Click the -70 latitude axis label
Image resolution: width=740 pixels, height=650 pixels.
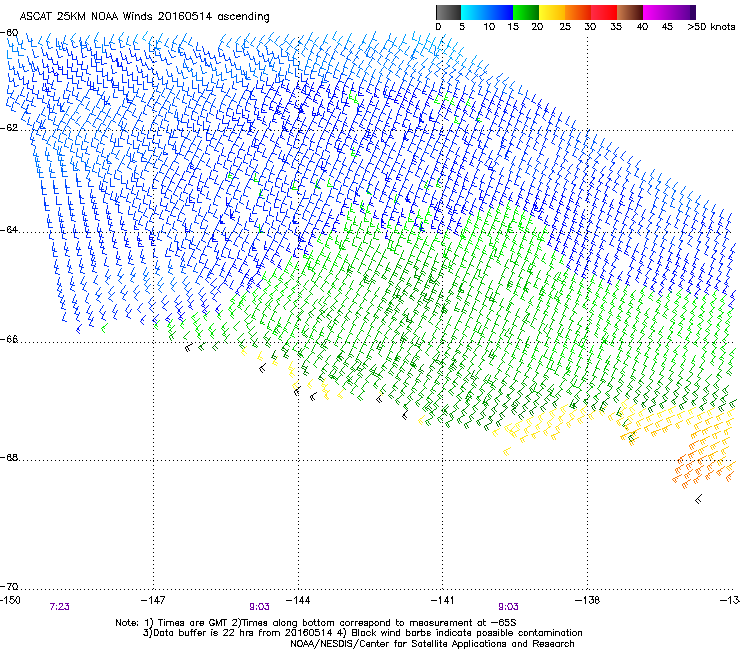(x=9, y=586)
